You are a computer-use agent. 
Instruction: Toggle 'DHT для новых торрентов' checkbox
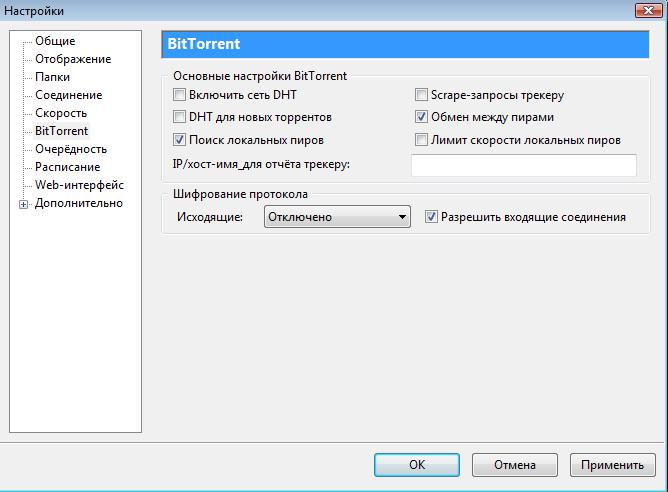tap(179, 117)
